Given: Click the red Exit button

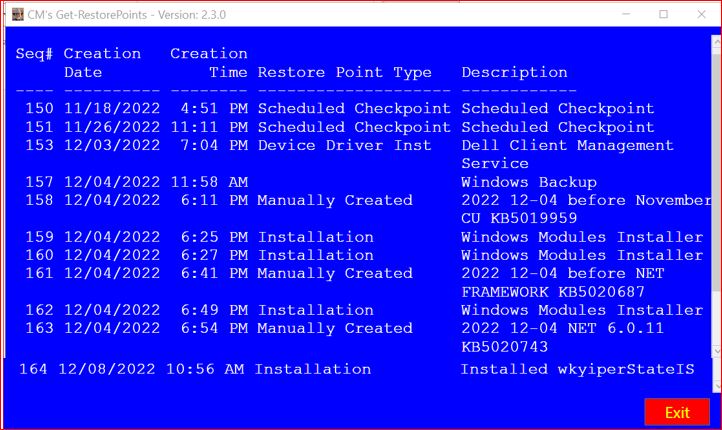Looking at the screenshot, I should click(x=676, y=412).
